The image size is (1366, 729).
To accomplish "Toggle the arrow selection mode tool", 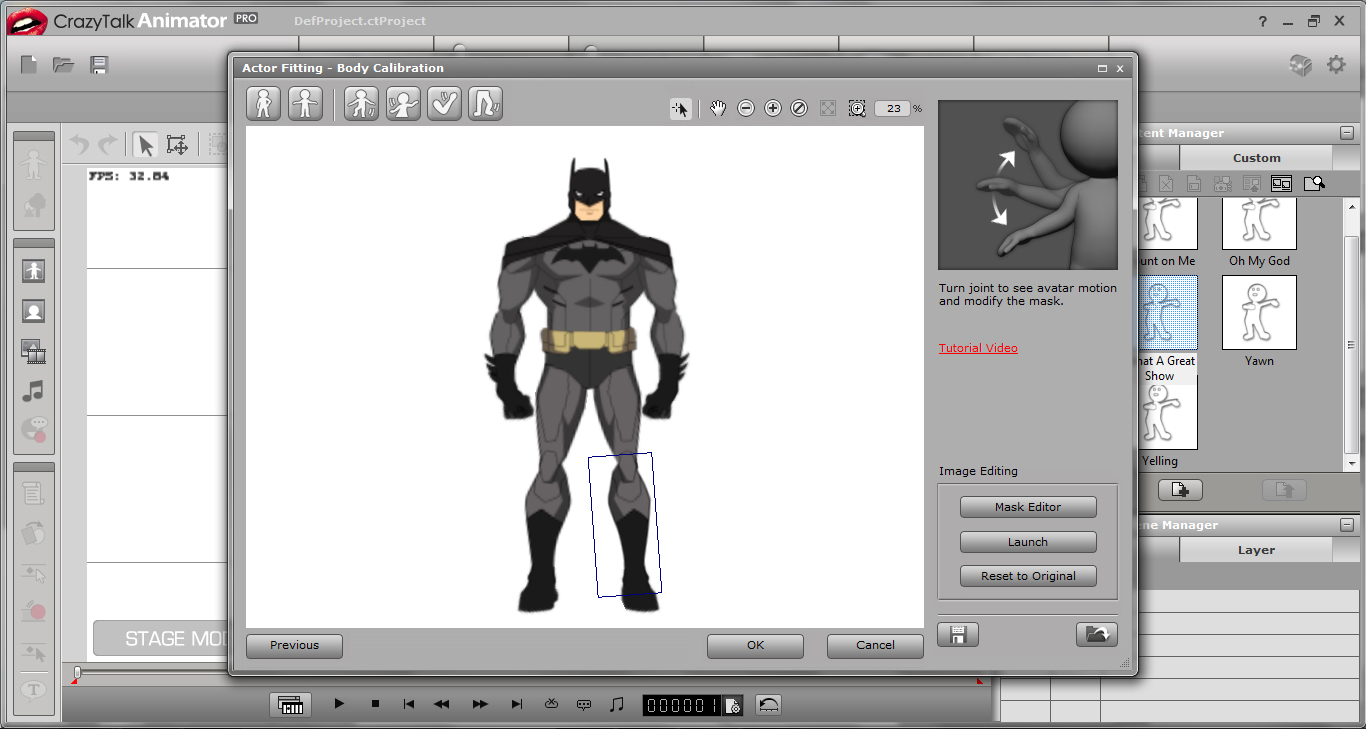I will point(680,108).
